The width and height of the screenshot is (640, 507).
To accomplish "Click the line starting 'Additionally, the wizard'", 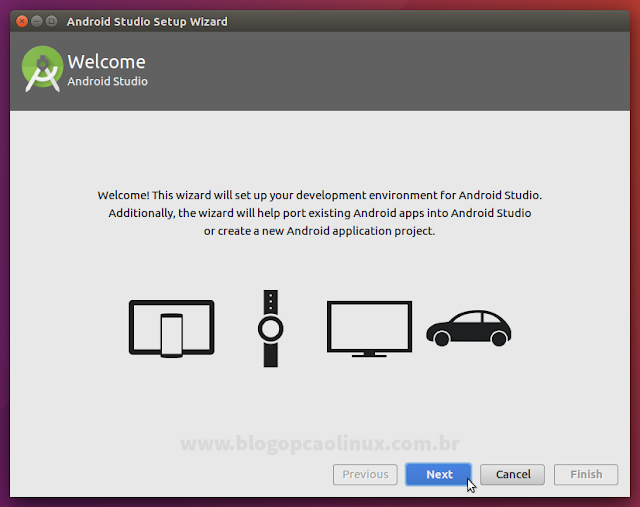I will (320, 213).
